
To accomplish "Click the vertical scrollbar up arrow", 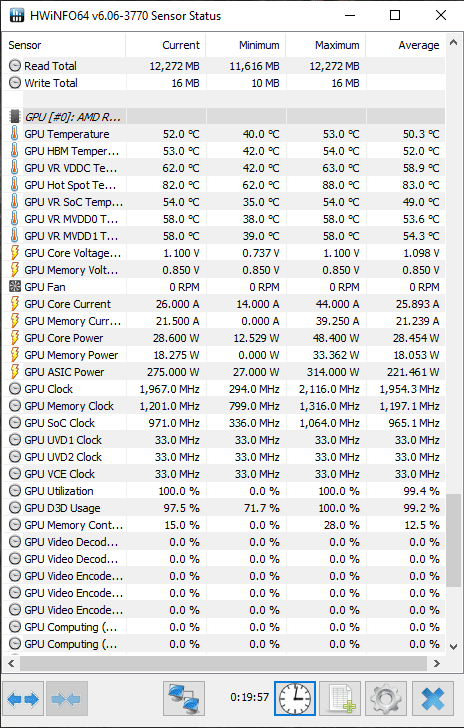I will [x=453, y=43].
